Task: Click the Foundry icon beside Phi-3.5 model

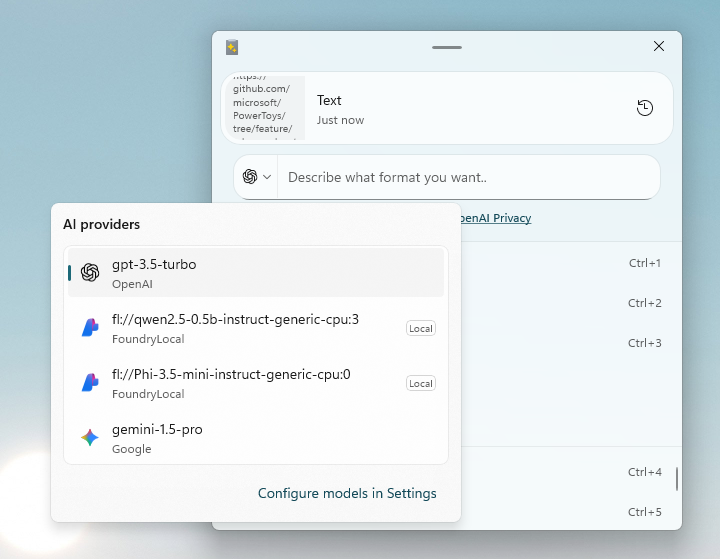Action: pyautogui.click(x=90, y=383)
